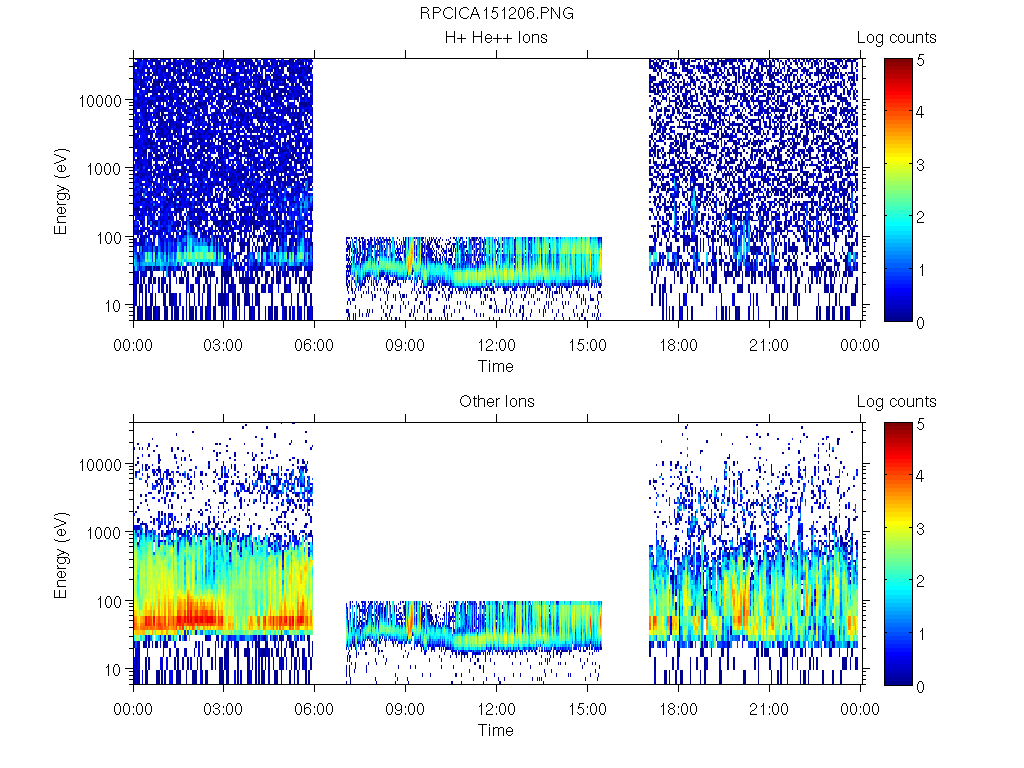Click the 100 energy tick on H+ He++ plot
Screen dimensions: 1024x768
(x=109, y=238)
